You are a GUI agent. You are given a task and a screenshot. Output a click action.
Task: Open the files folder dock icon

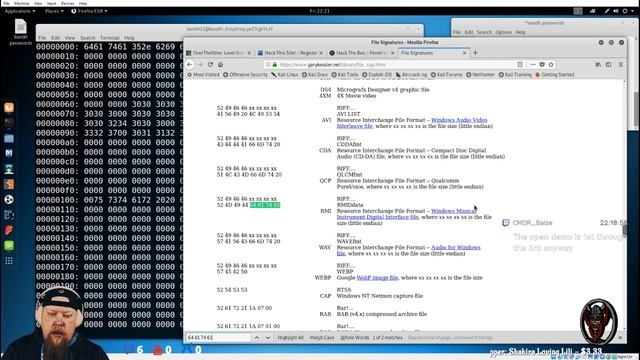(x=9, y=138)
